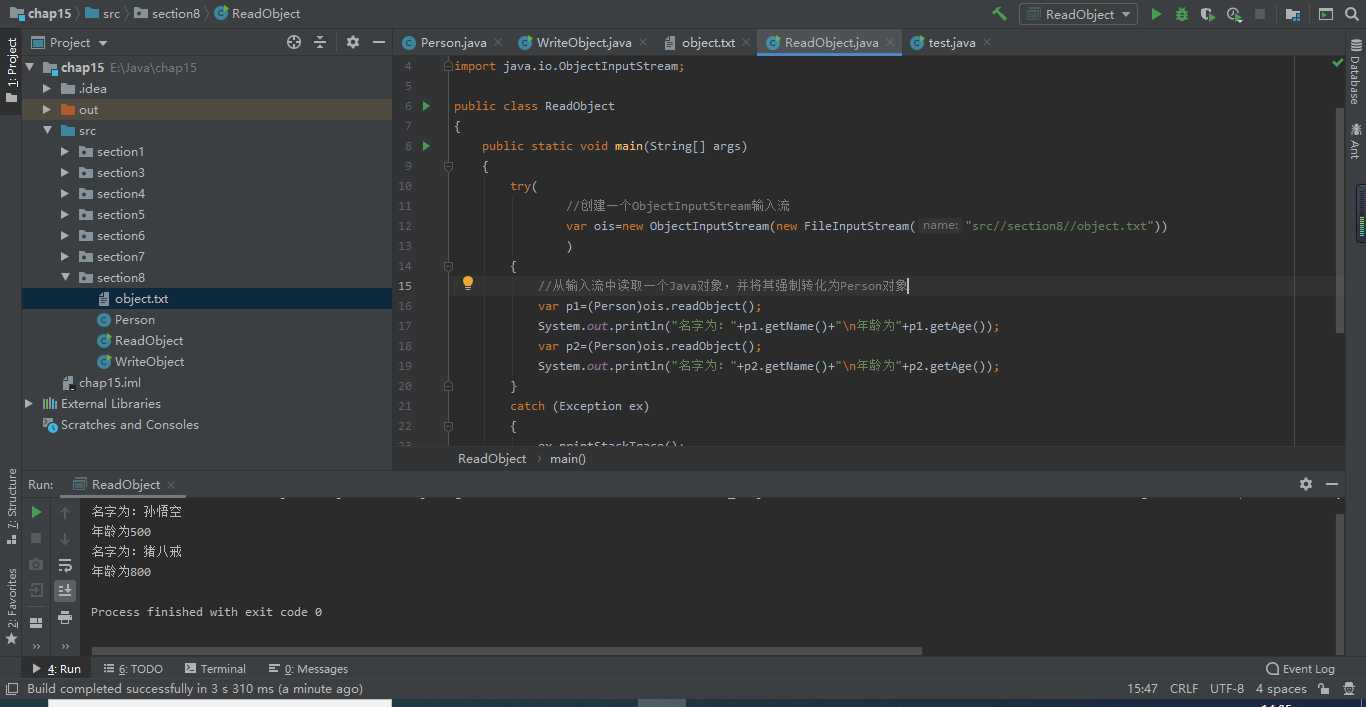Open the Event Log

click(x=1300, y=669)
